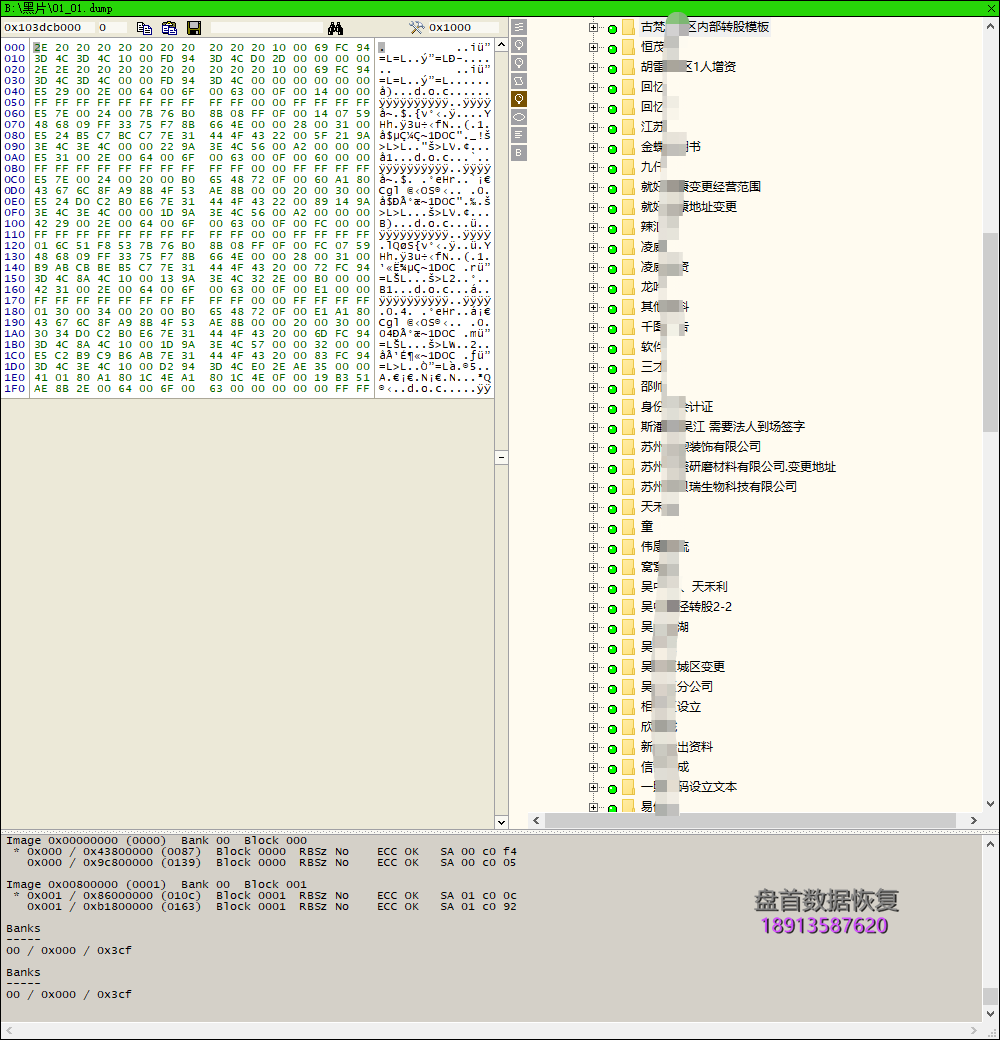The width and height of the screenshot is (1000, 1040).
Task: Open the hammer and wrench tools icon
Action: pyautogui.click(x=418, y=28)
